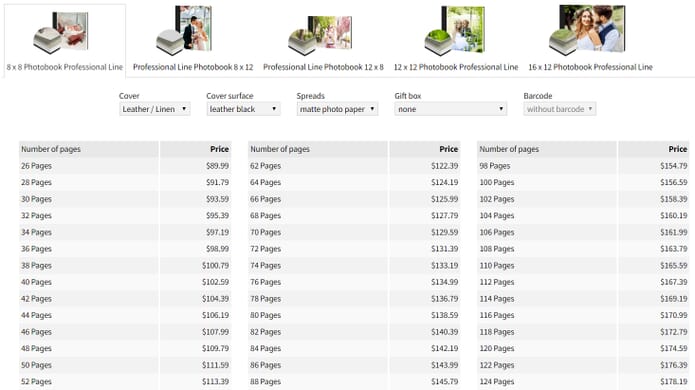Click the $106.19 price
The height and width of the screenshot is (390, 695).
click(215, 315)
